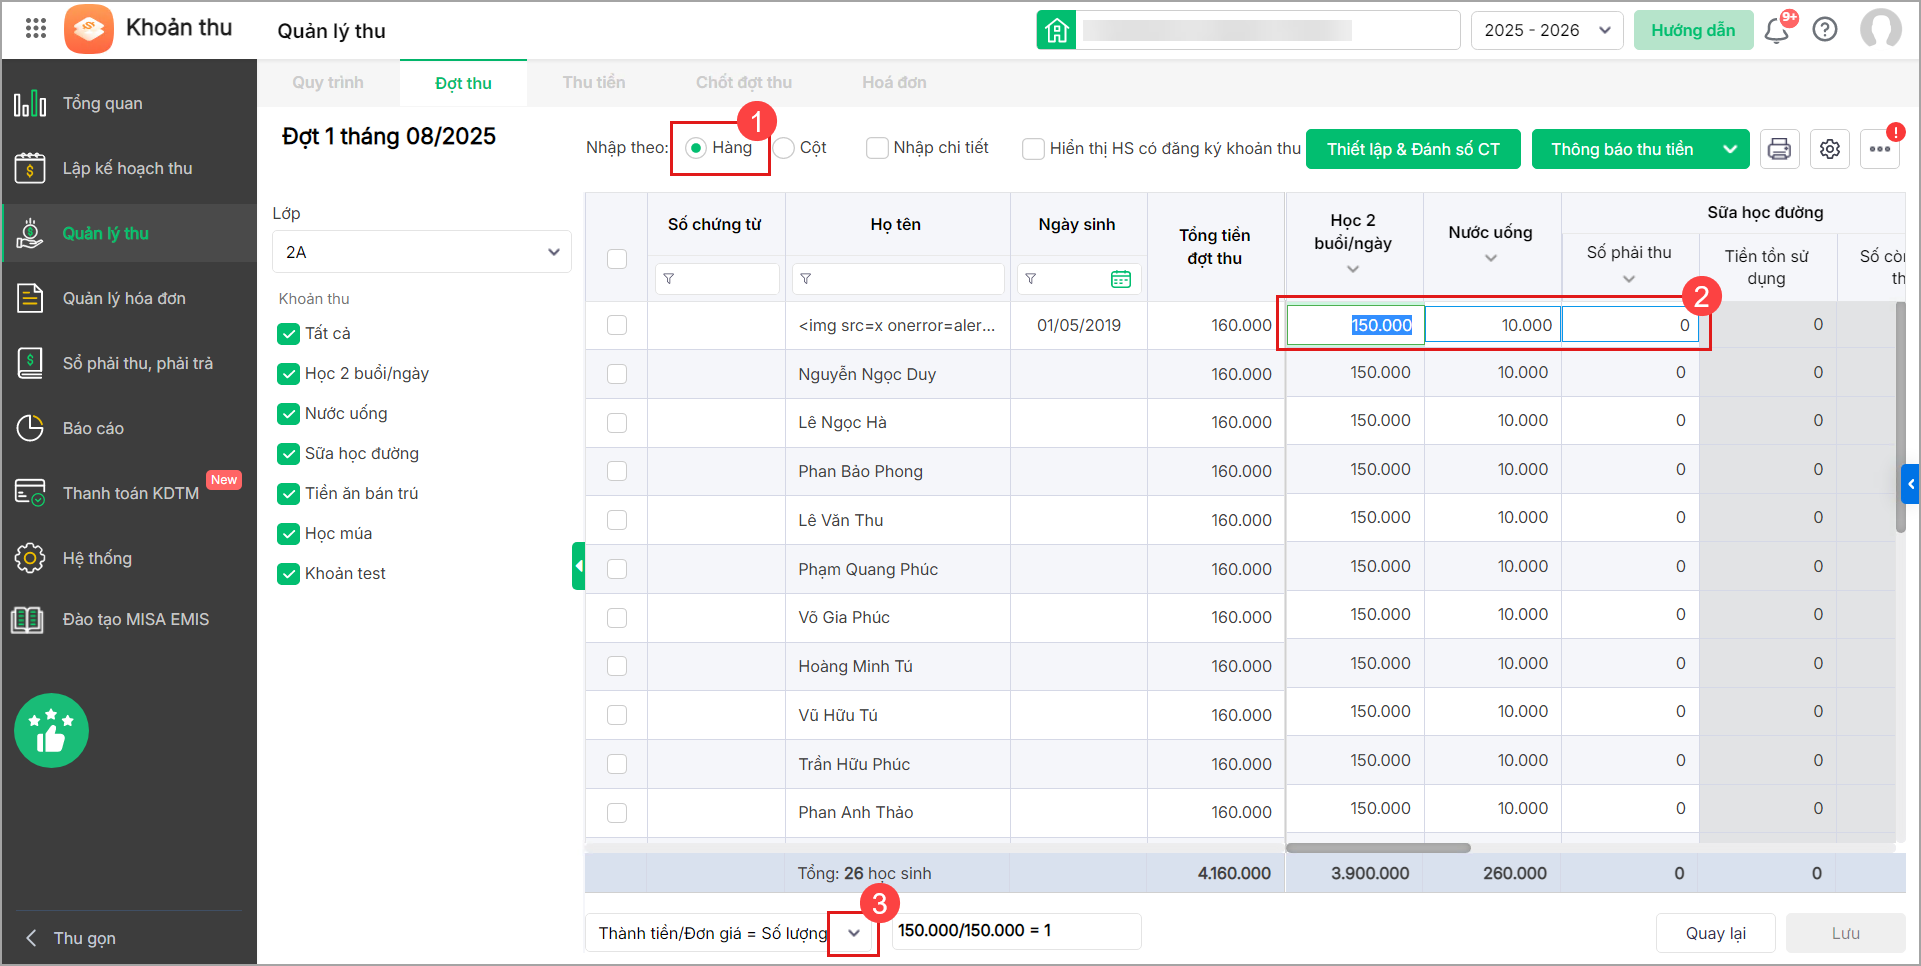Open the school year 2025 - 2026 dropdown
The image size is (1921, 966).
1546,30
